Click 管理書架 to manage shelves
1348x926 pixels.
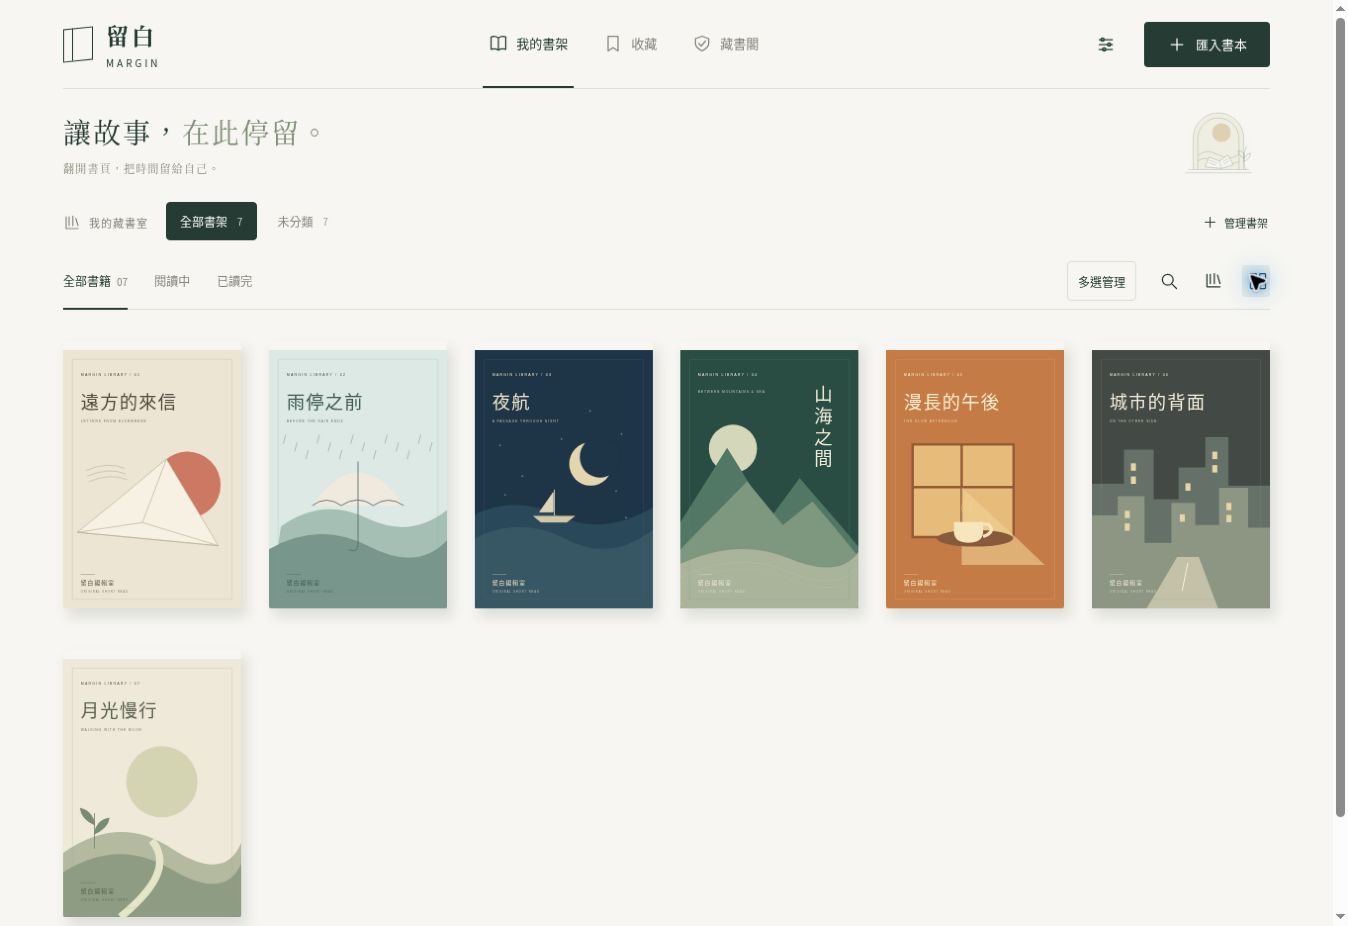click(x=1236, y=223)
